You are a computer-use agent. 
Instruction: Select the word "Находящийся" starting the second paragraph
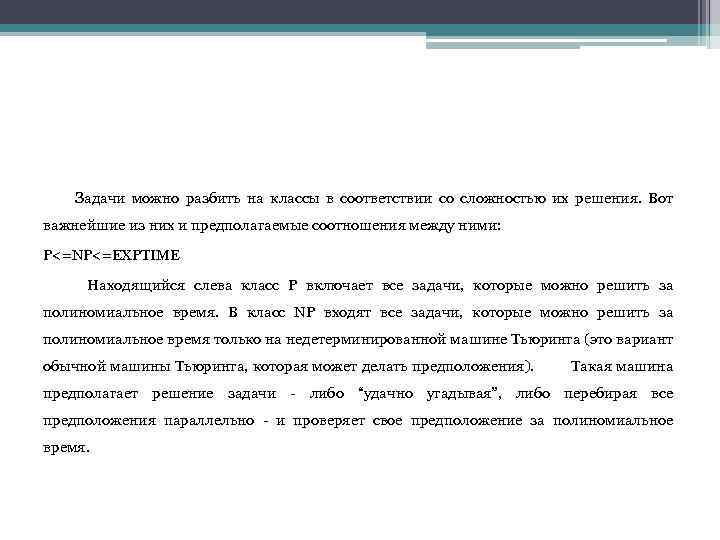coord(136,286)
